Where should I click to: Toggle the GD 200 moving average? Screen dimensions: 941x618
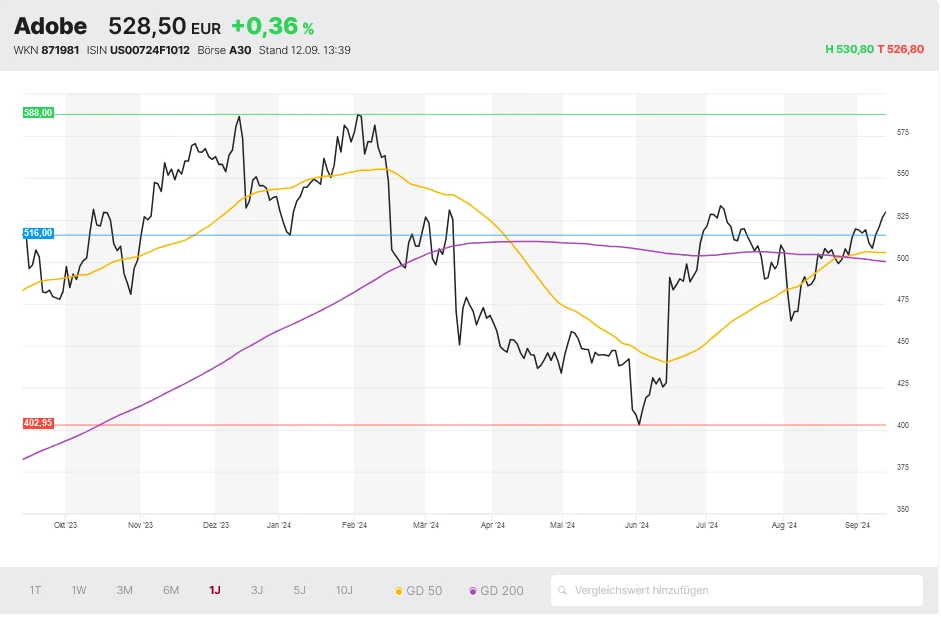[496, 591]
